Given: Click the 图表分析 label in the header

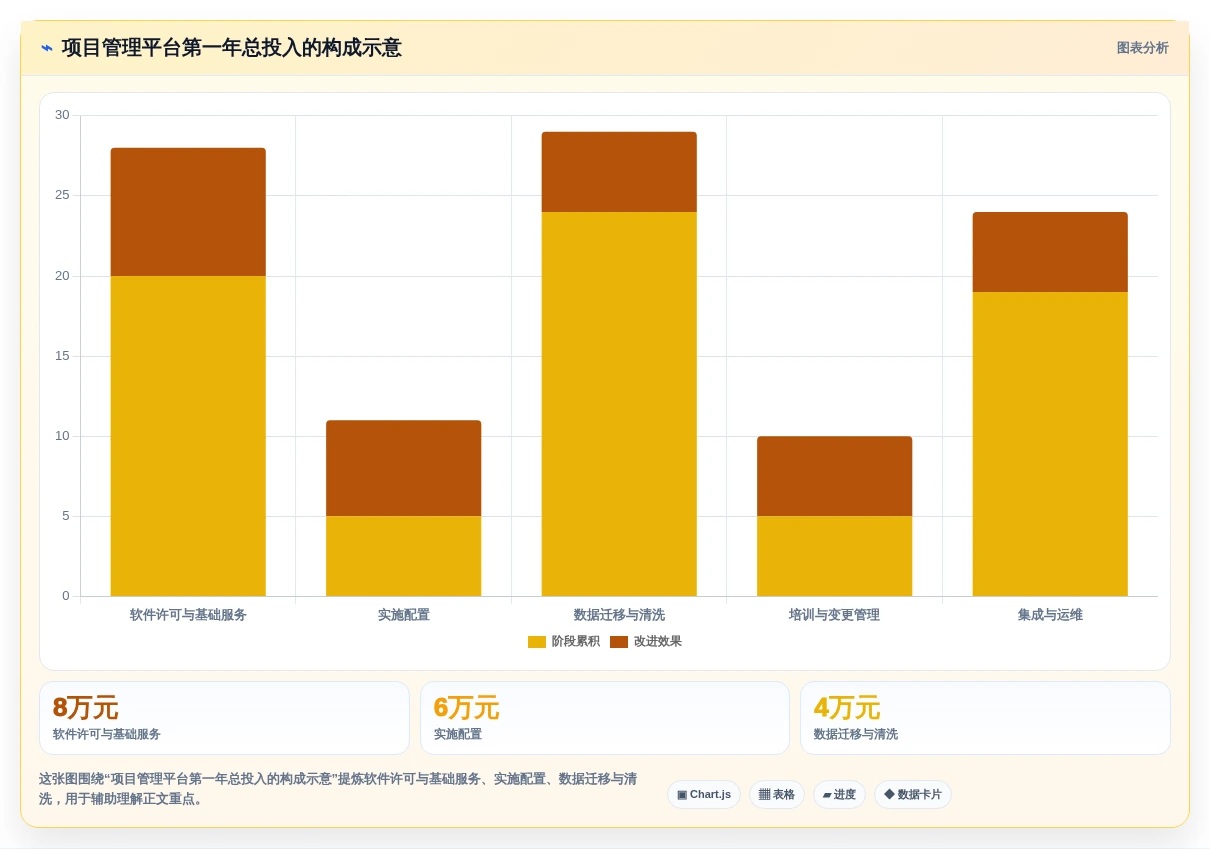Looking at the screenshot, I should [1142, 48].
